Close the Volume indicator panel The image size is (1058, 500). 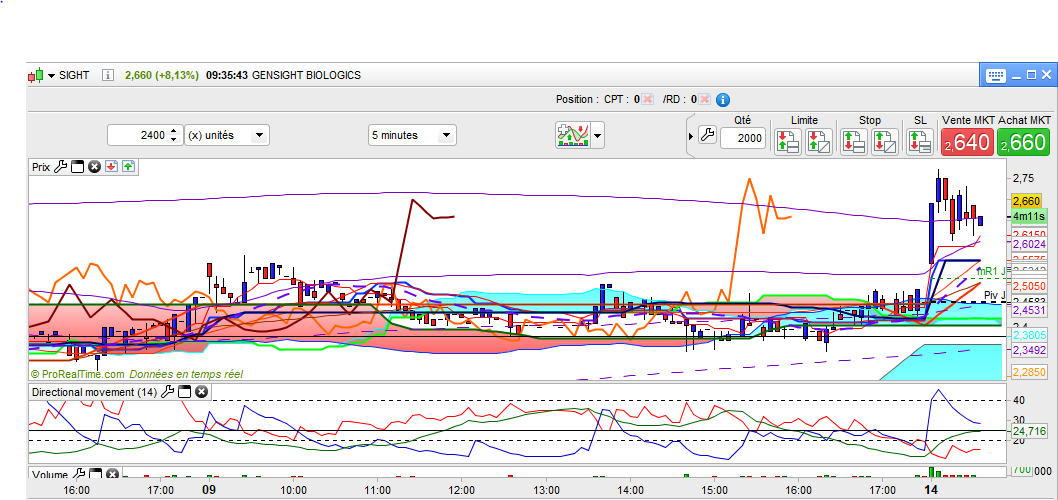click(112, 474)
